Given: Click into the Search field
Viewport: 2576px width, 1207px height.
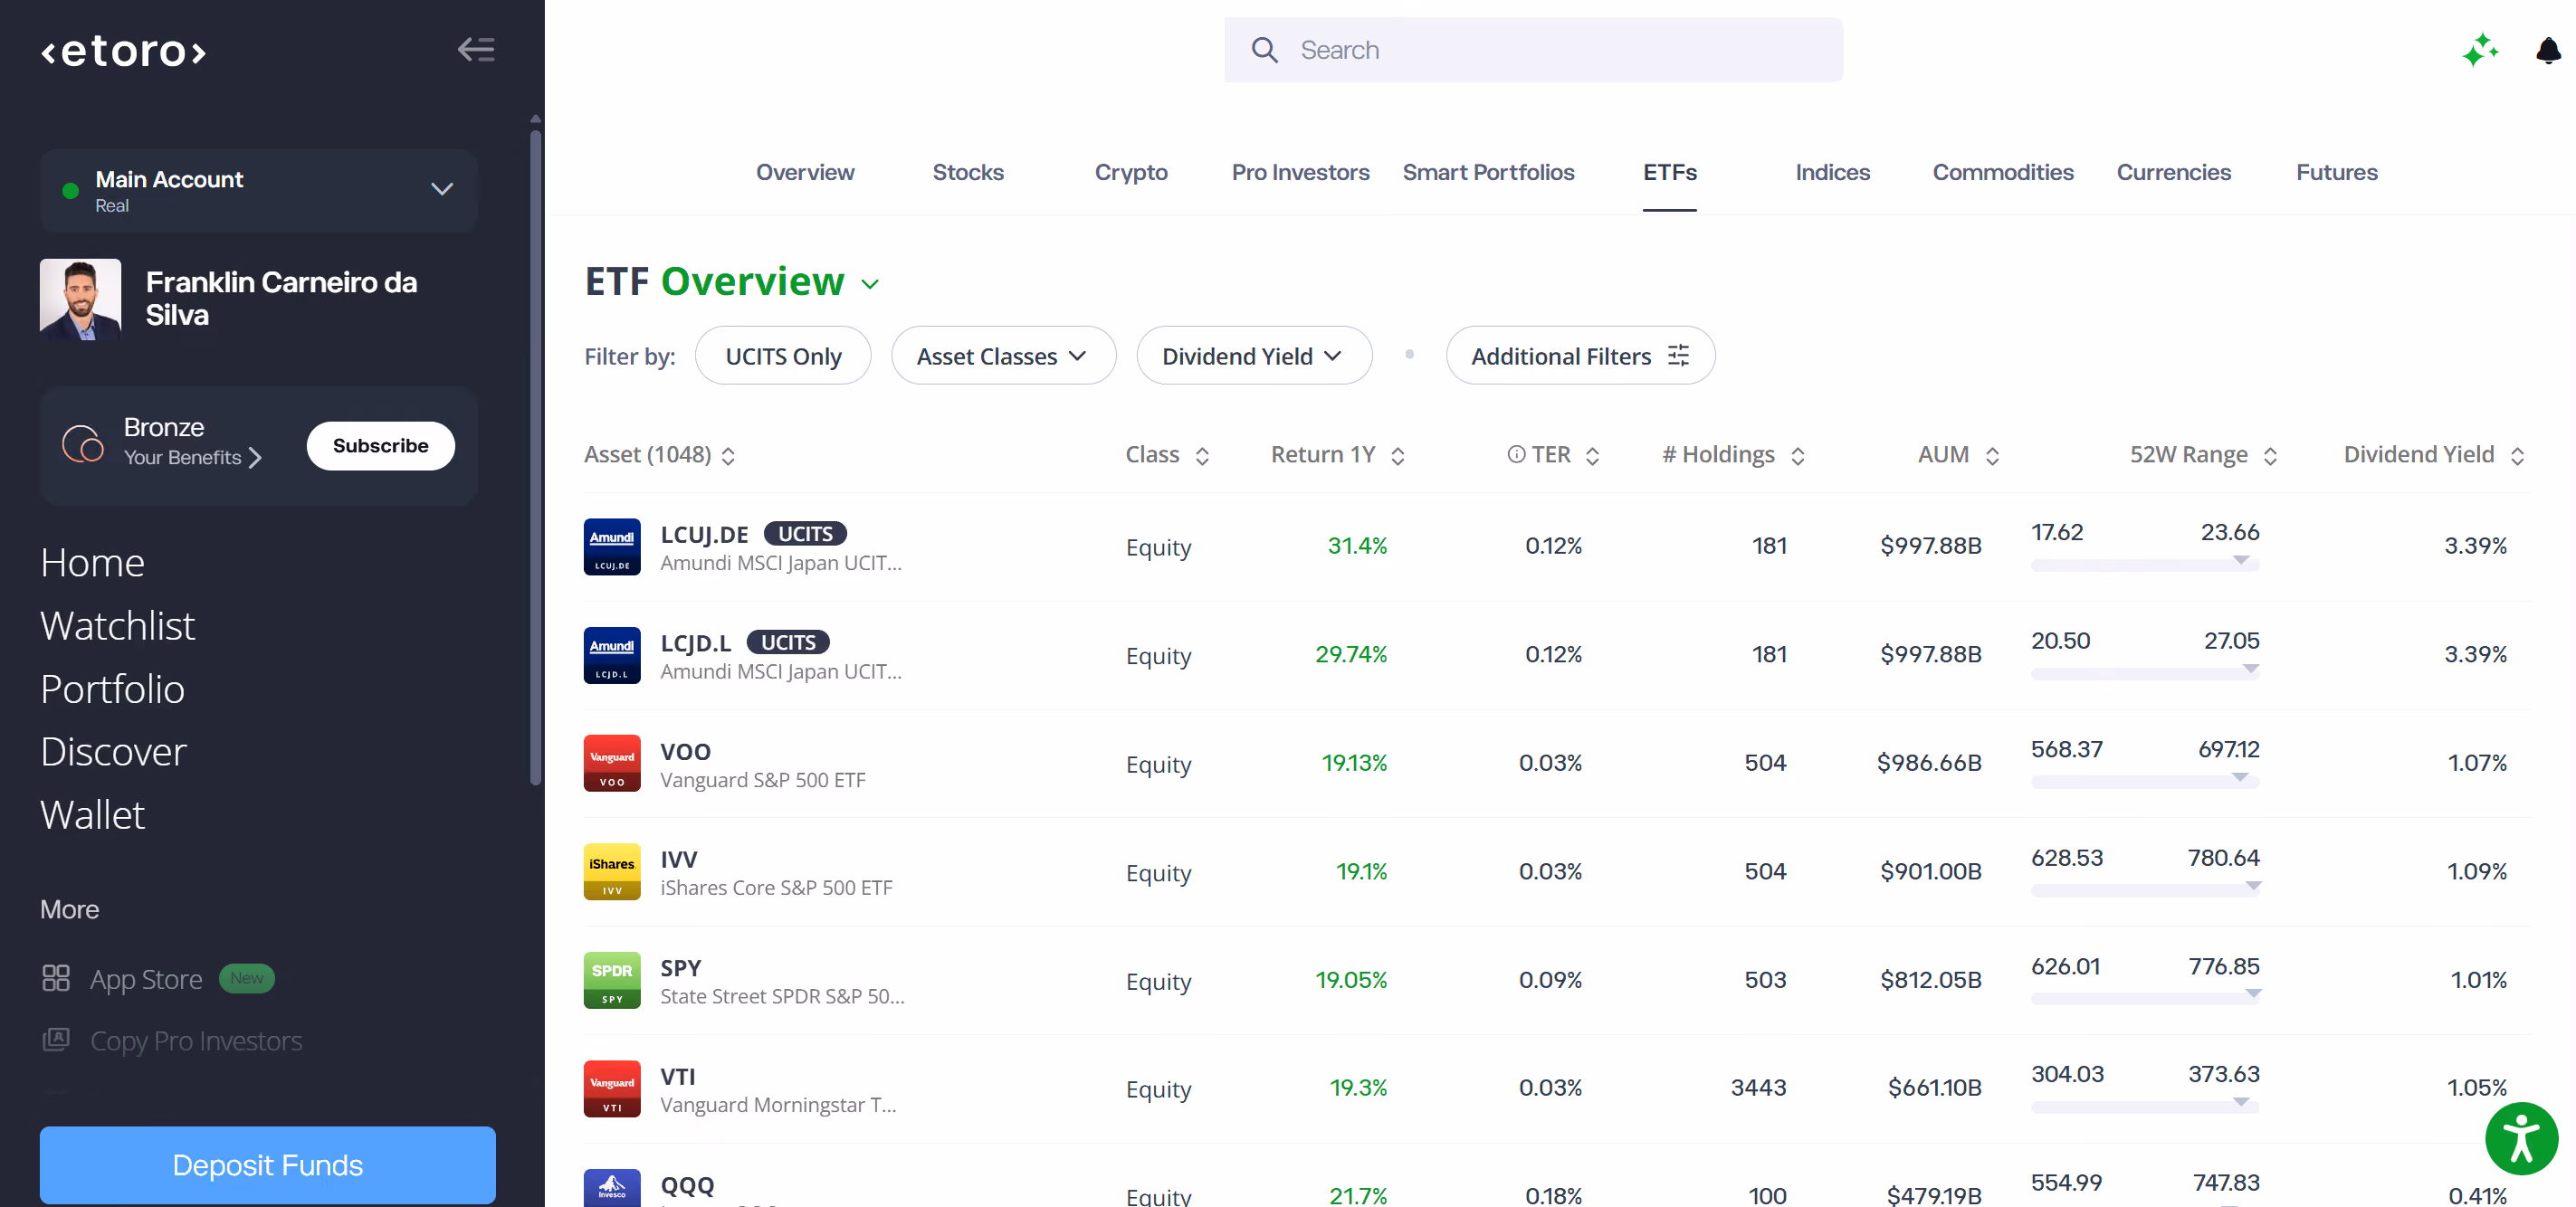Looking at the screenshot, I should (x=1533, y=50).
